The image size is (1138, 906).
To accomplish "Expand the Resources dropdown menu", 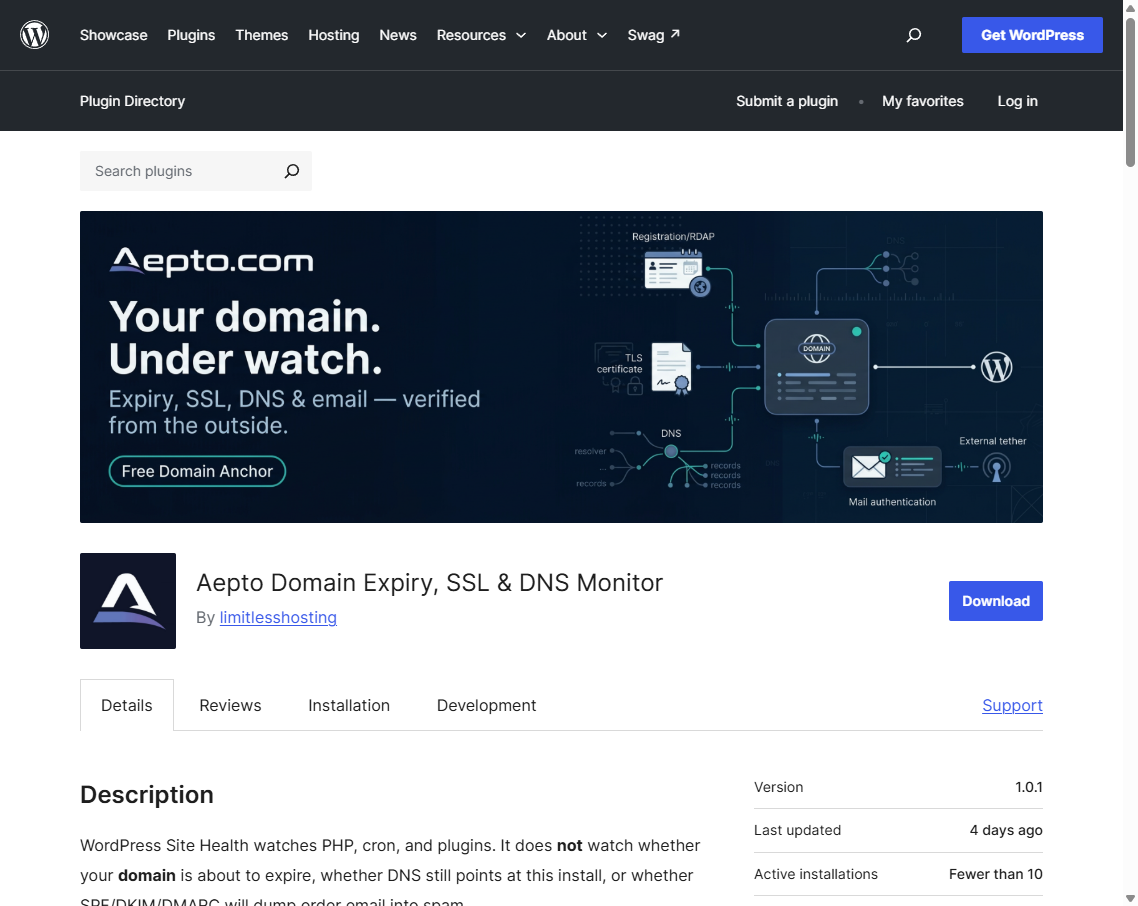I will (x=481, y=35).
